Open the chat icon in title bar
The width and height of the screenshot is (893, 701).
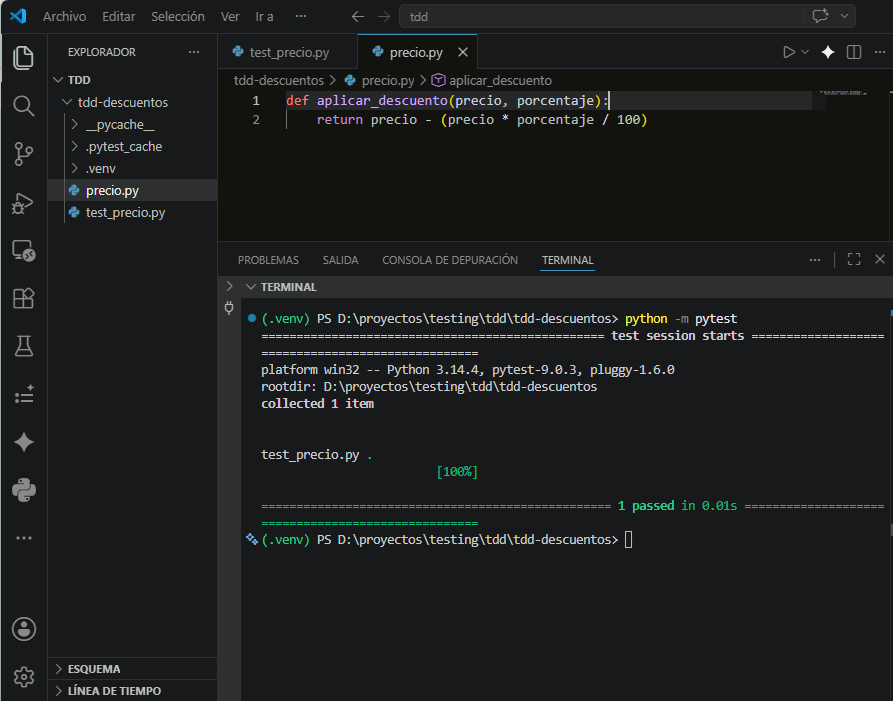click(x=820, y=16)
